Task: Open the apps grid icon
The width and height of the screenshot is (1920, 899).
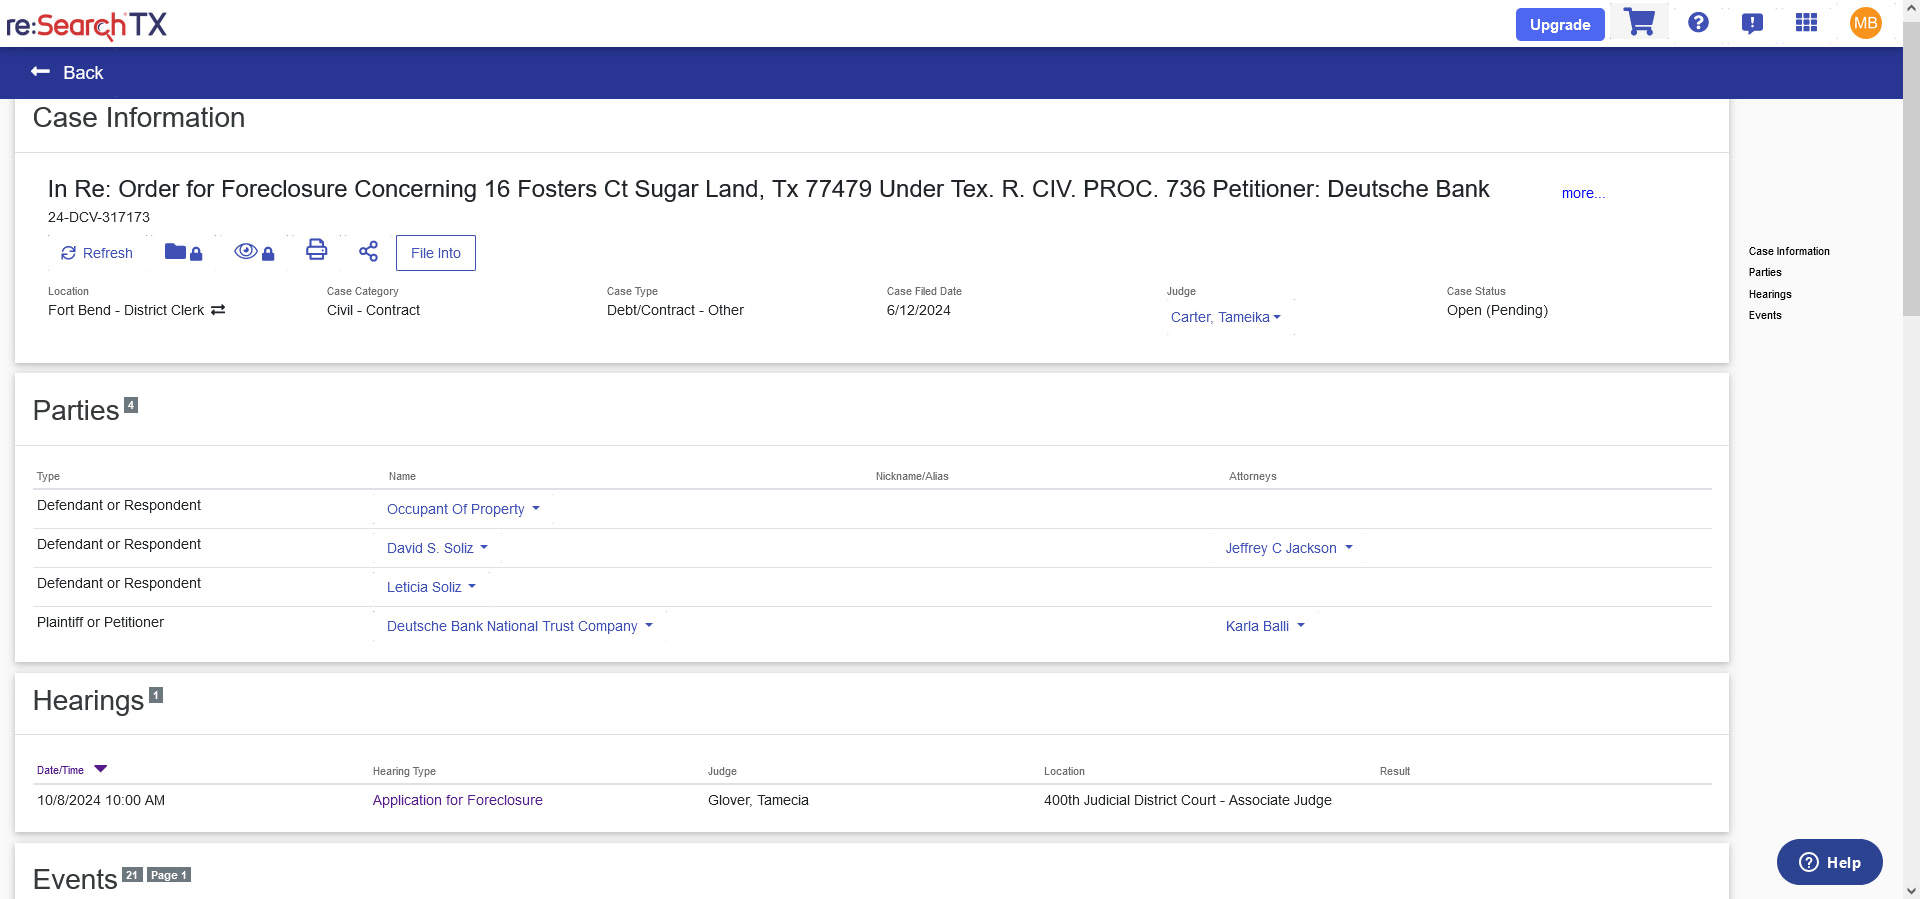Action: (x=1806, y=22)
